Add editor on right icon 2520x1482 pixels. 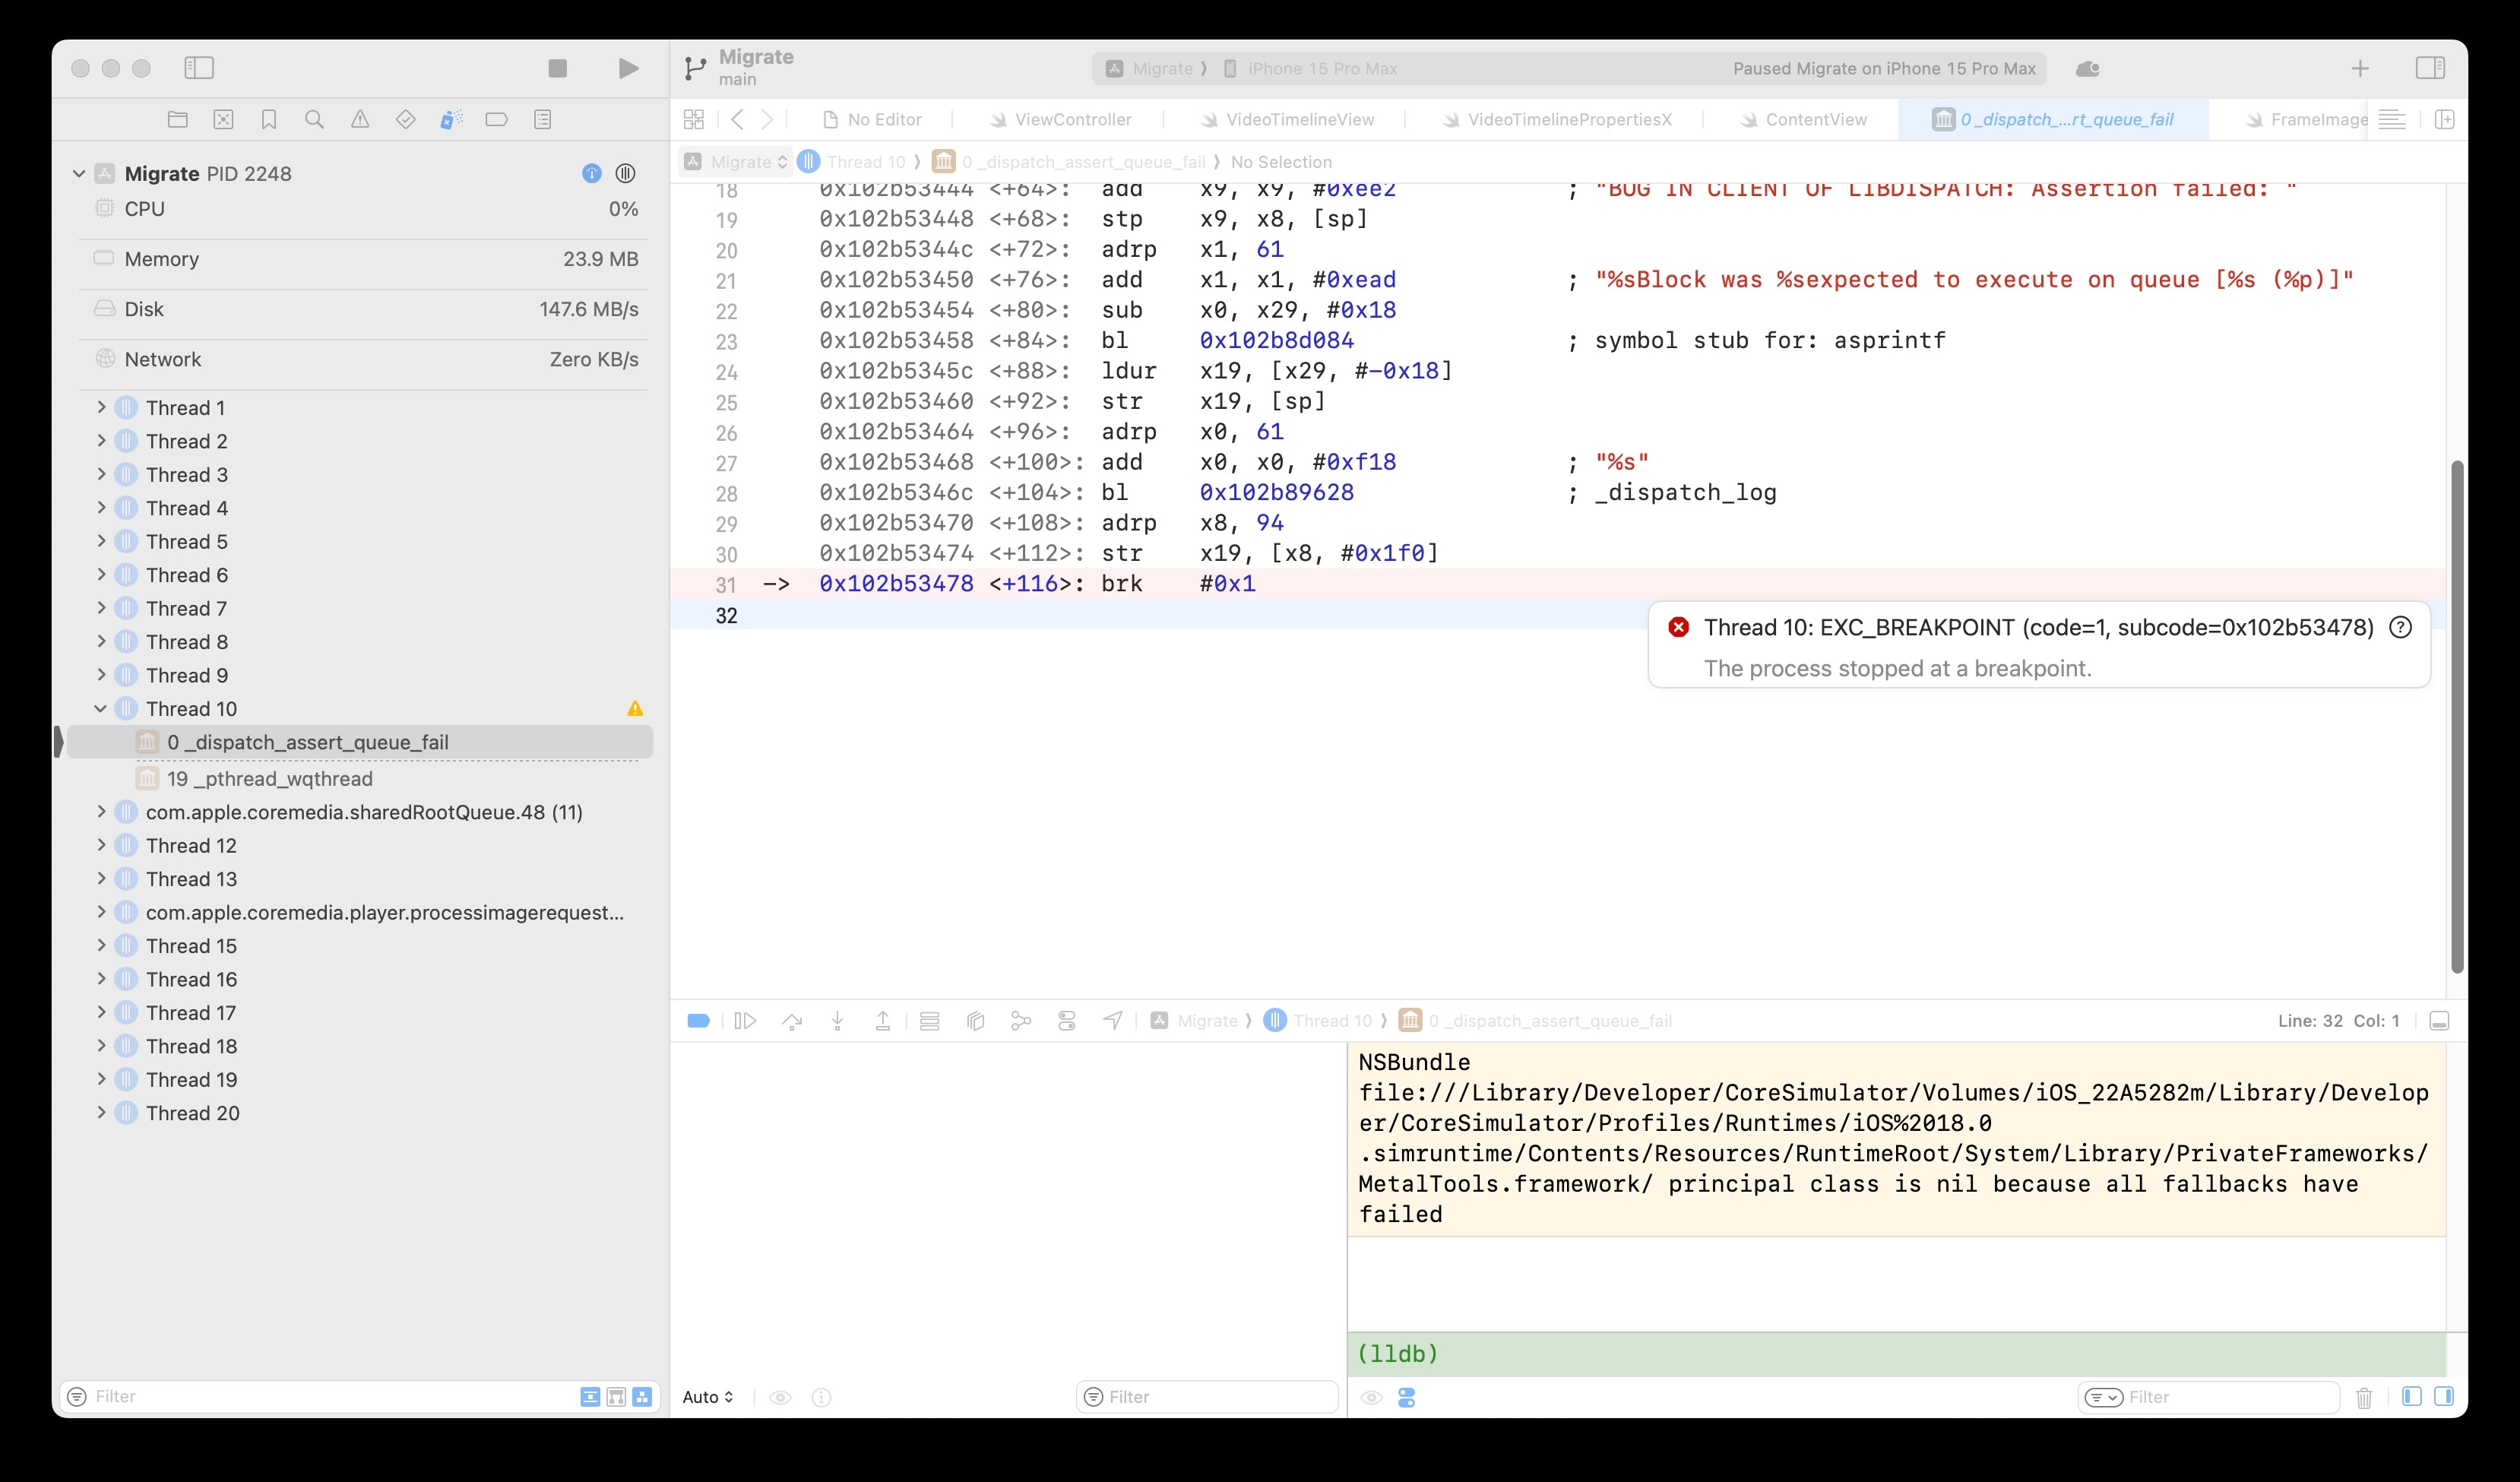coord(2445,120)
